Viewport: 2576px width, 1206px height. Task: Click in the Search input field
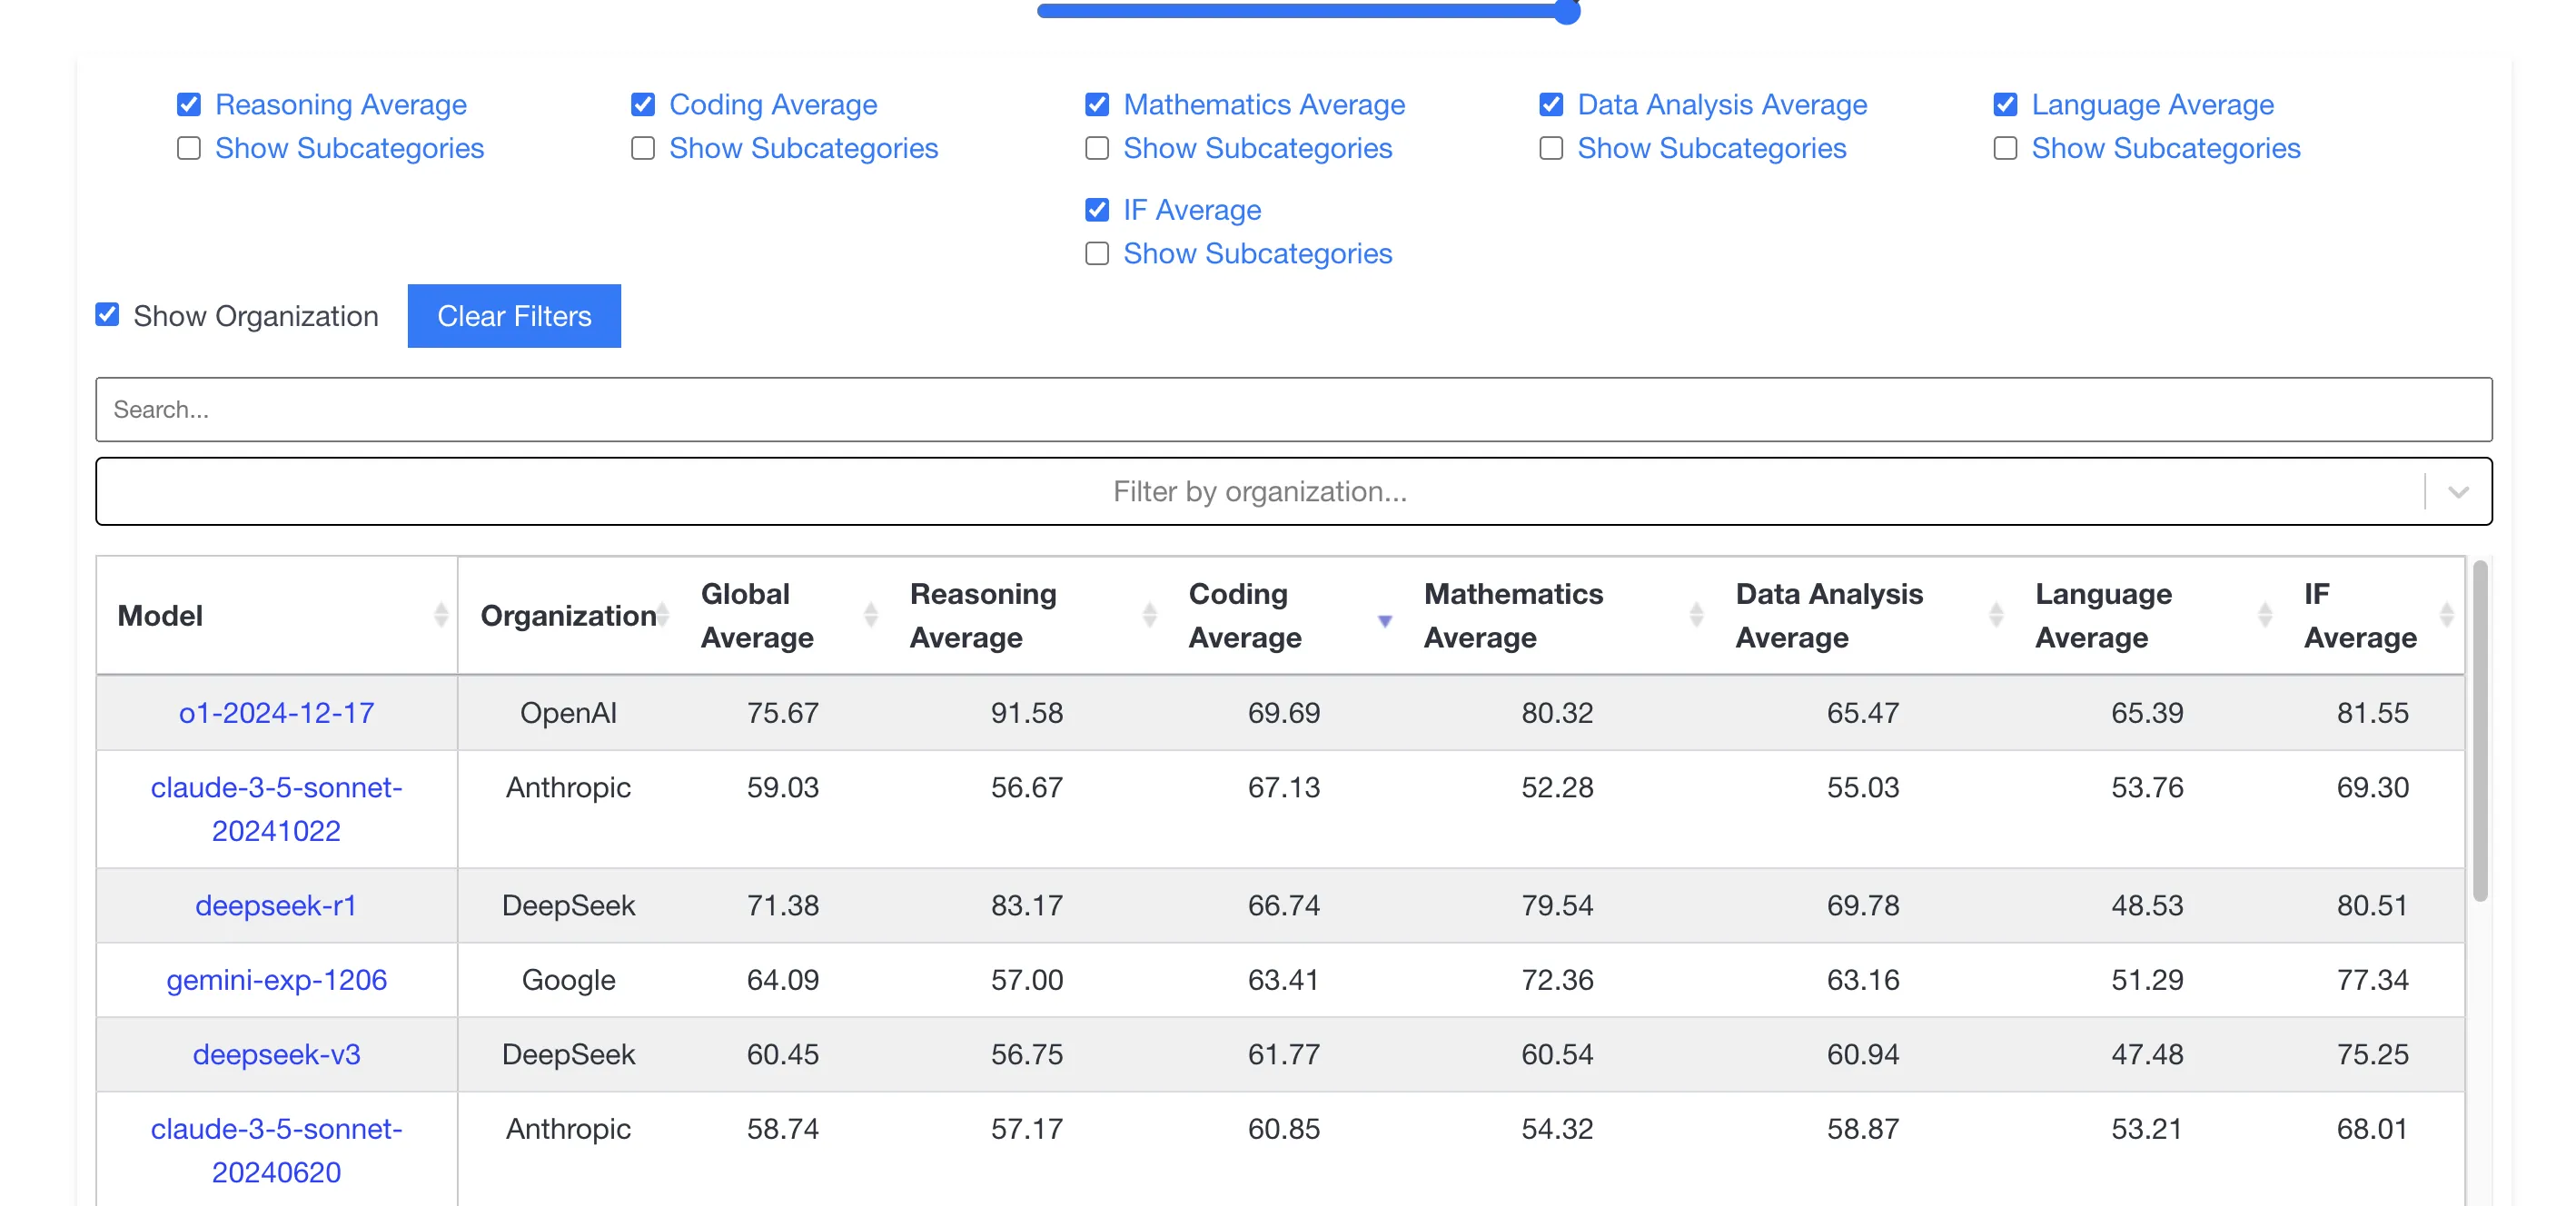(x=1293, y=409)
